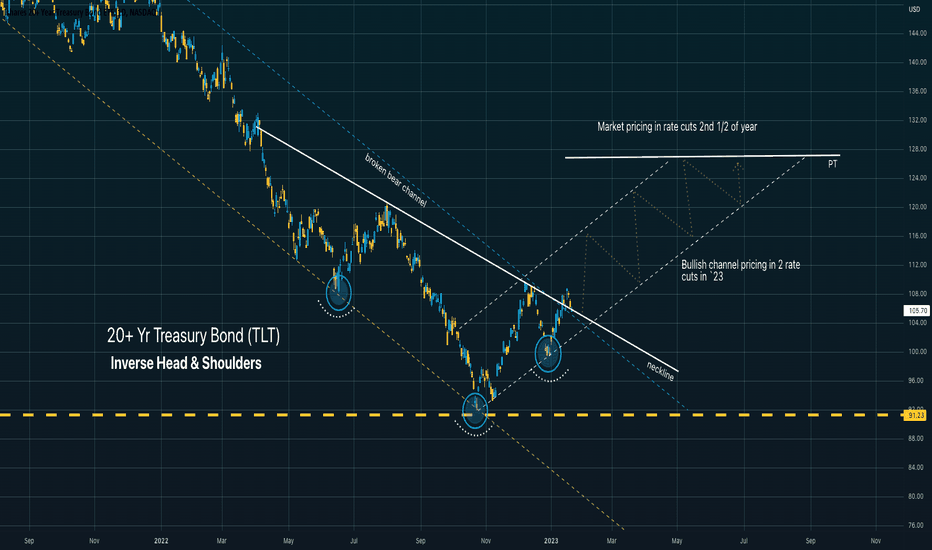The height and width of the screenshot is (550, 932).
Task: Select the right shoulder circle near 2023
Action: coord(548,353)
